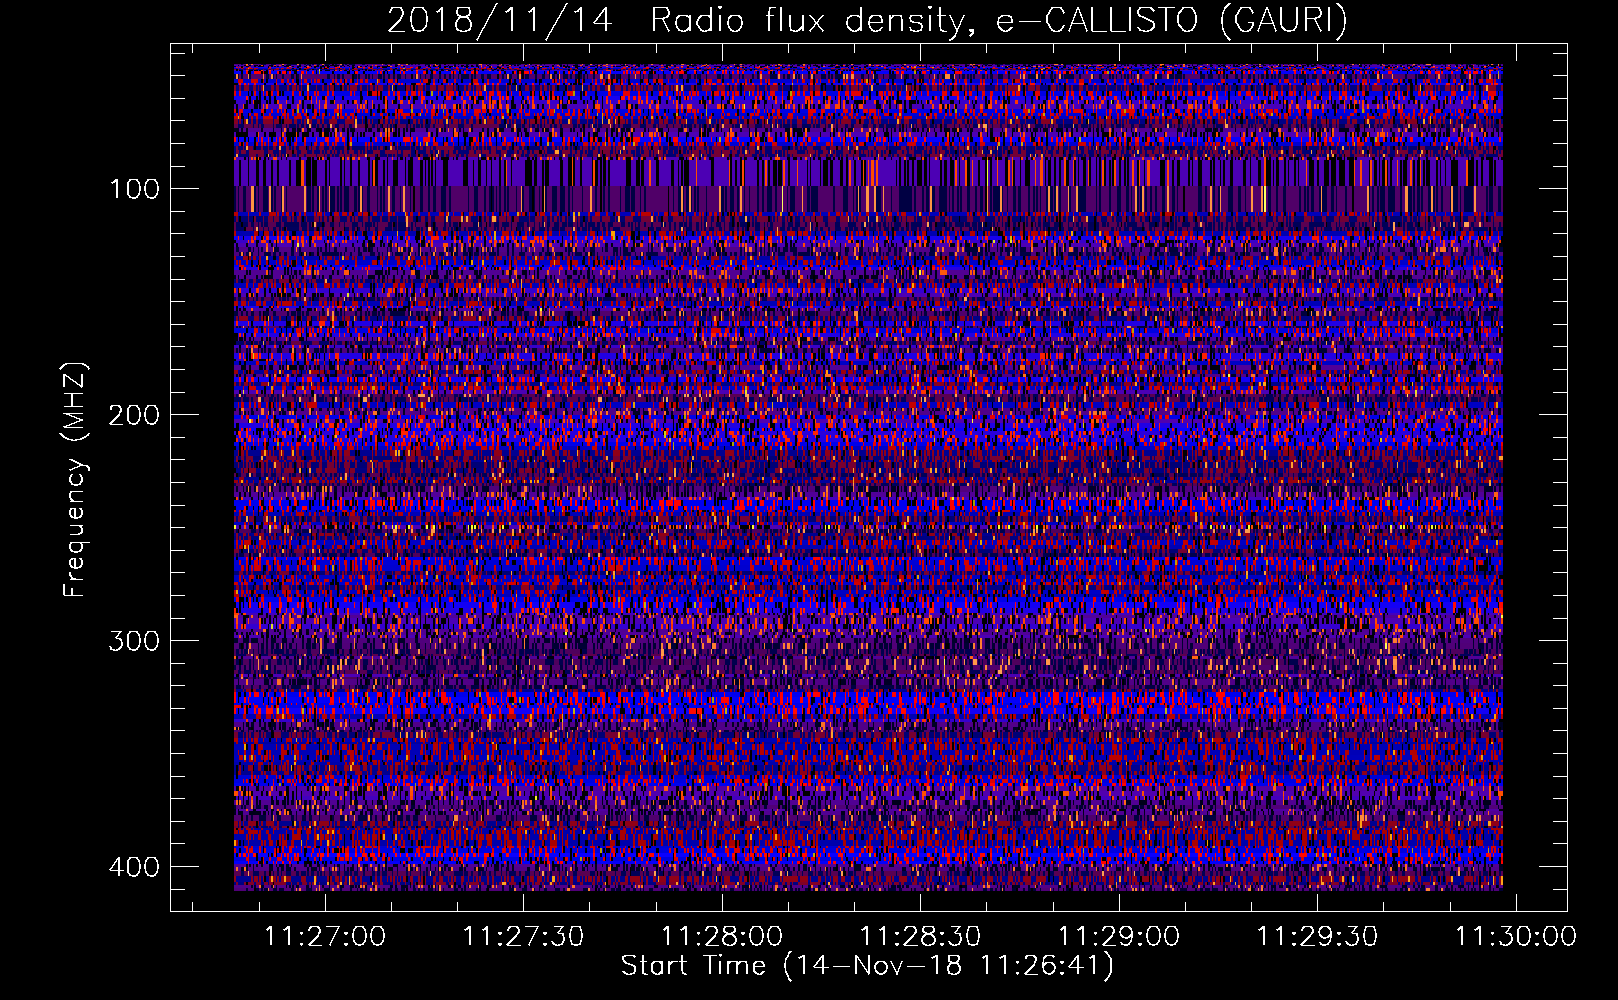
Task: Click the '300' frequency tick label
Action: [x=134, y=641]
